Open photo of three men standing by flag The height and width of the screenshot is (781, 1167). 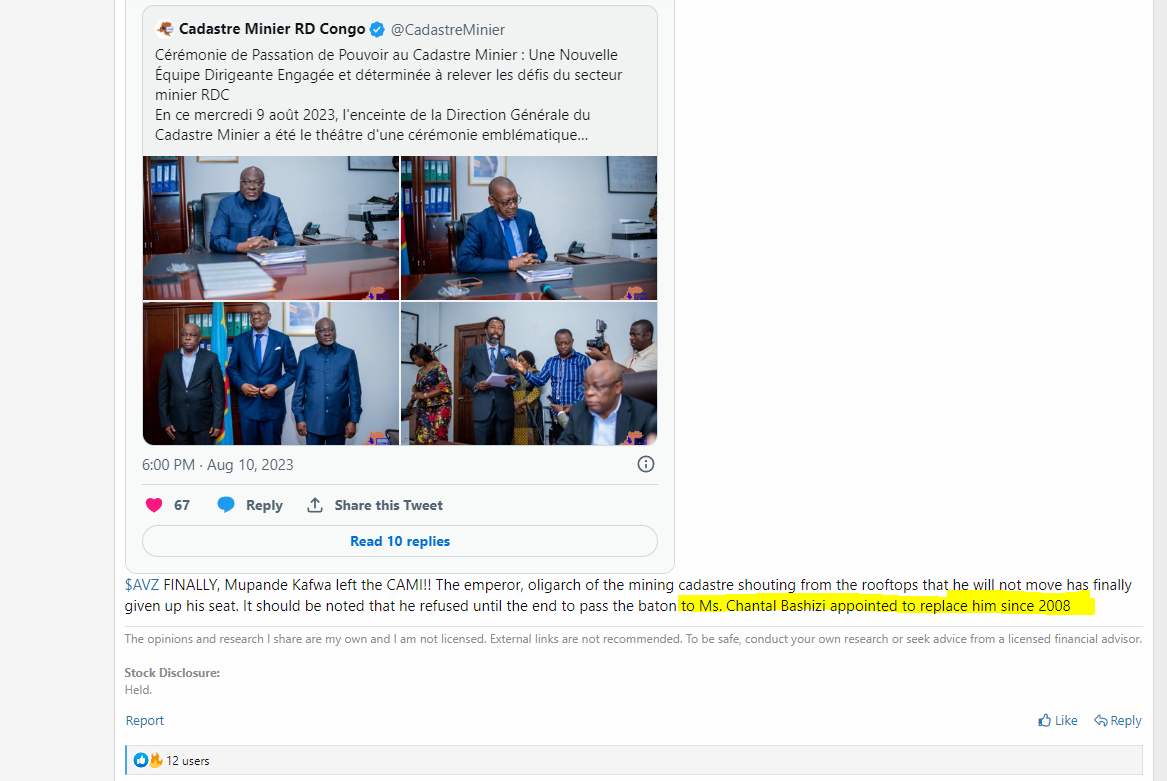271,373
